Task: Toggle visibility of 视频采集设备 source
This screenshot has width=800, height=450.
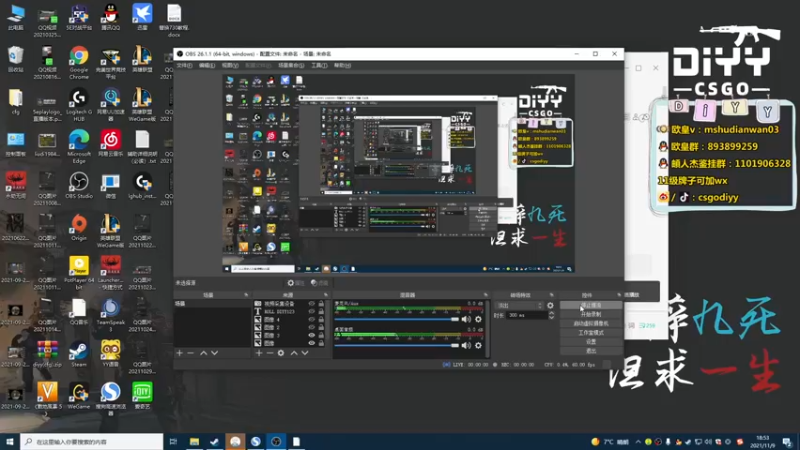Action: point(311,304)
